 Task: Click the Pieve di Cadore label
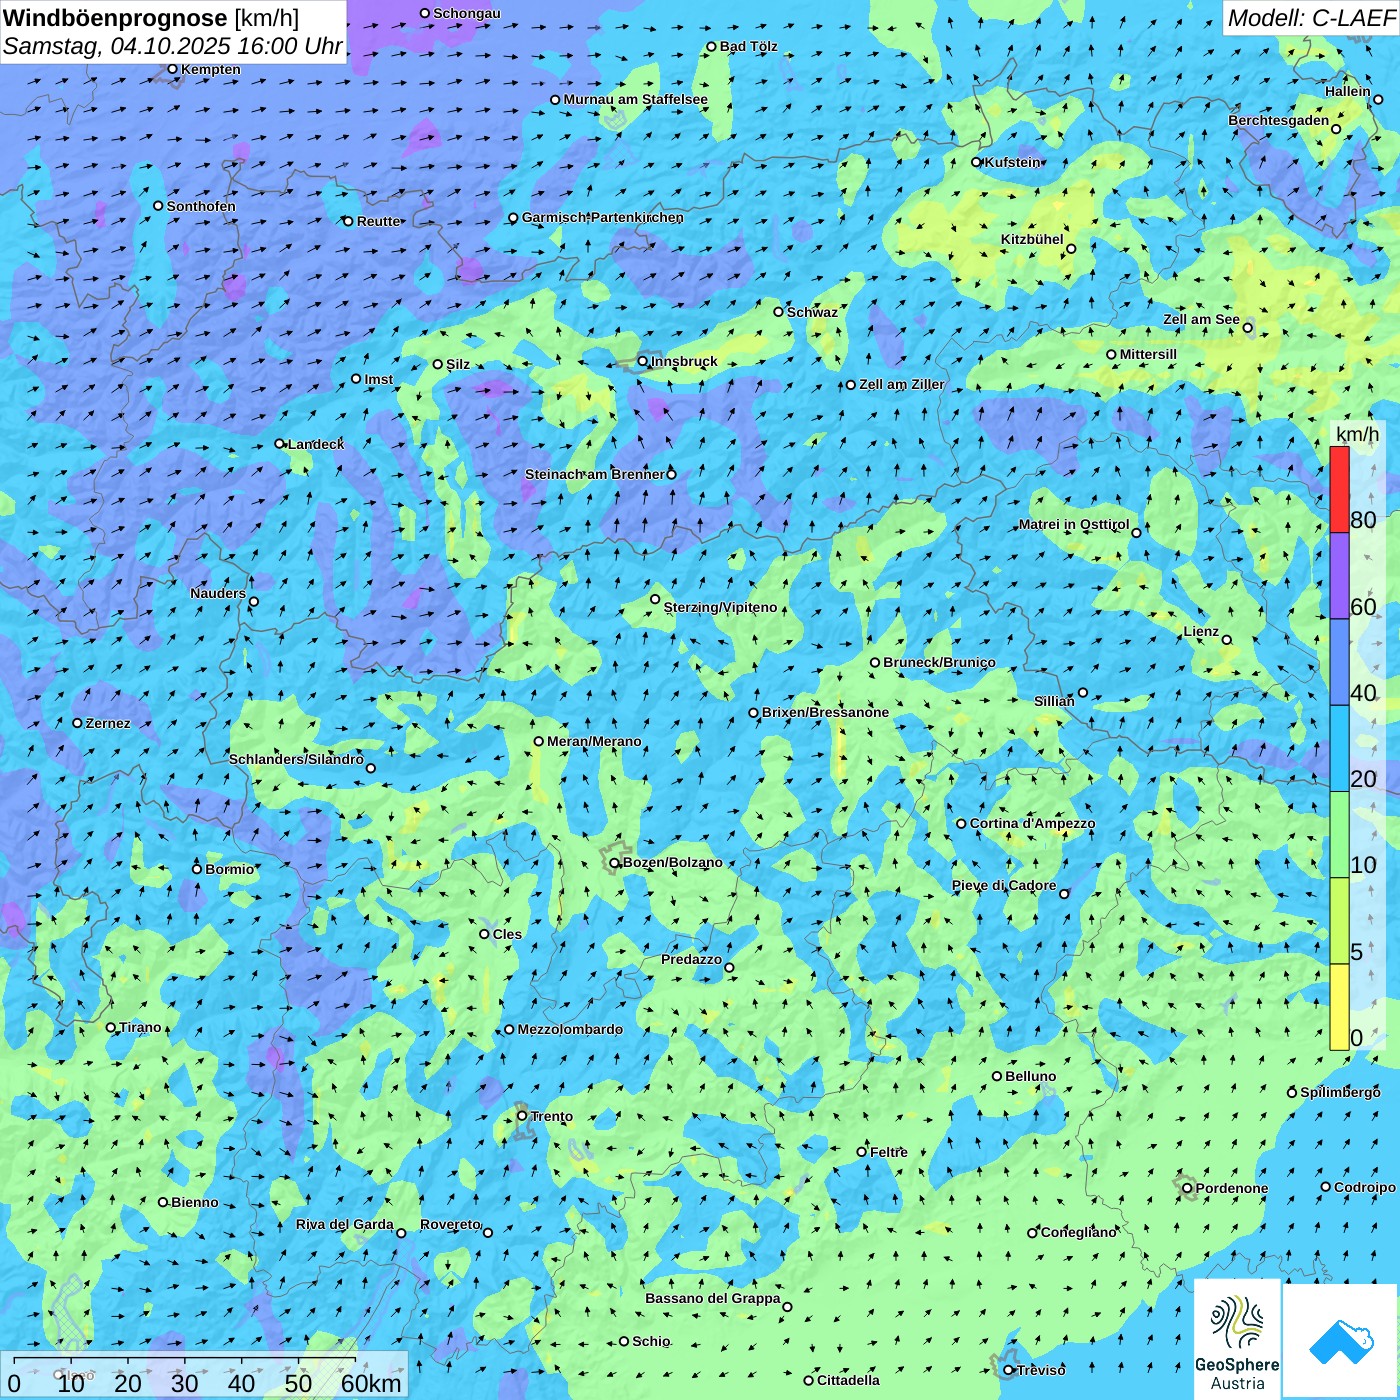(x=1004, y=885)
